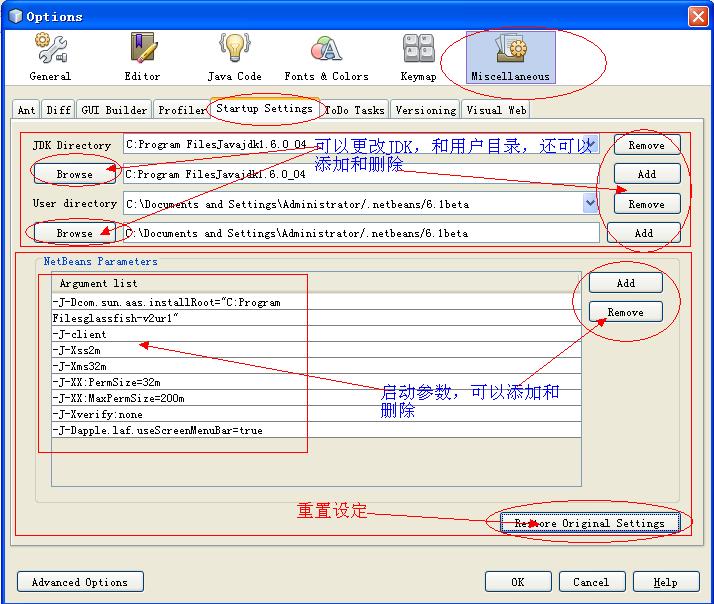Click the JDK path text field
714x604 pixels.
(x=361, y=174)
